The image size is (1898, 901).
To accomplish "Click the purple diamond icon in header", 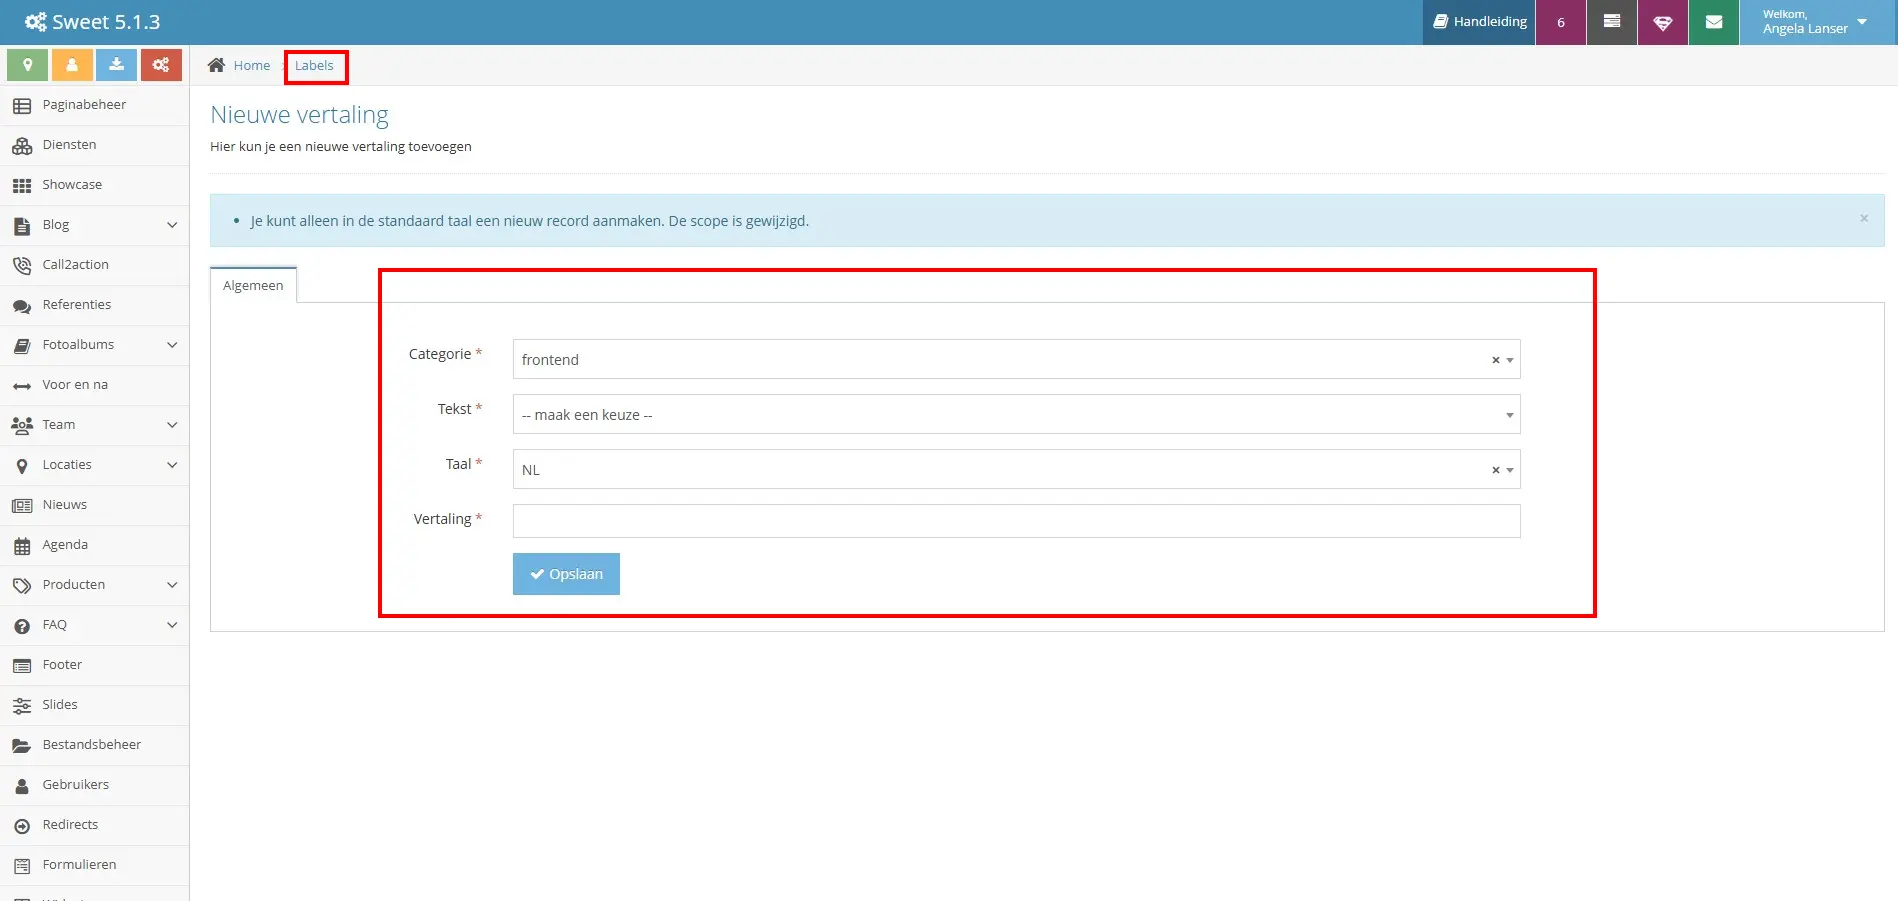I will [x=1662, y=22].
